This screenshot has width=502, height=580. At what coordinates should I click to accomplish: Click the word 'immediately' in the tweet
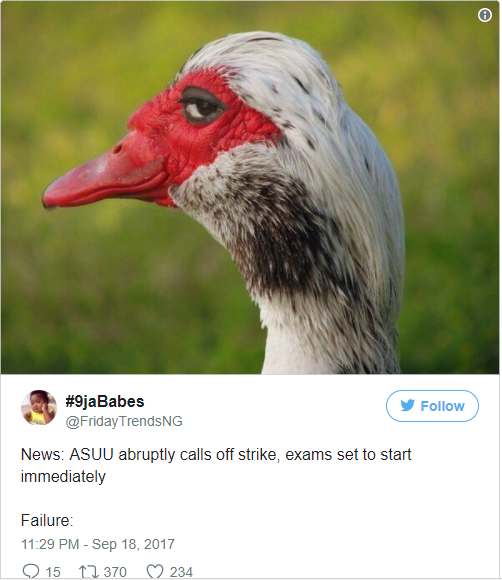[63, 477]
